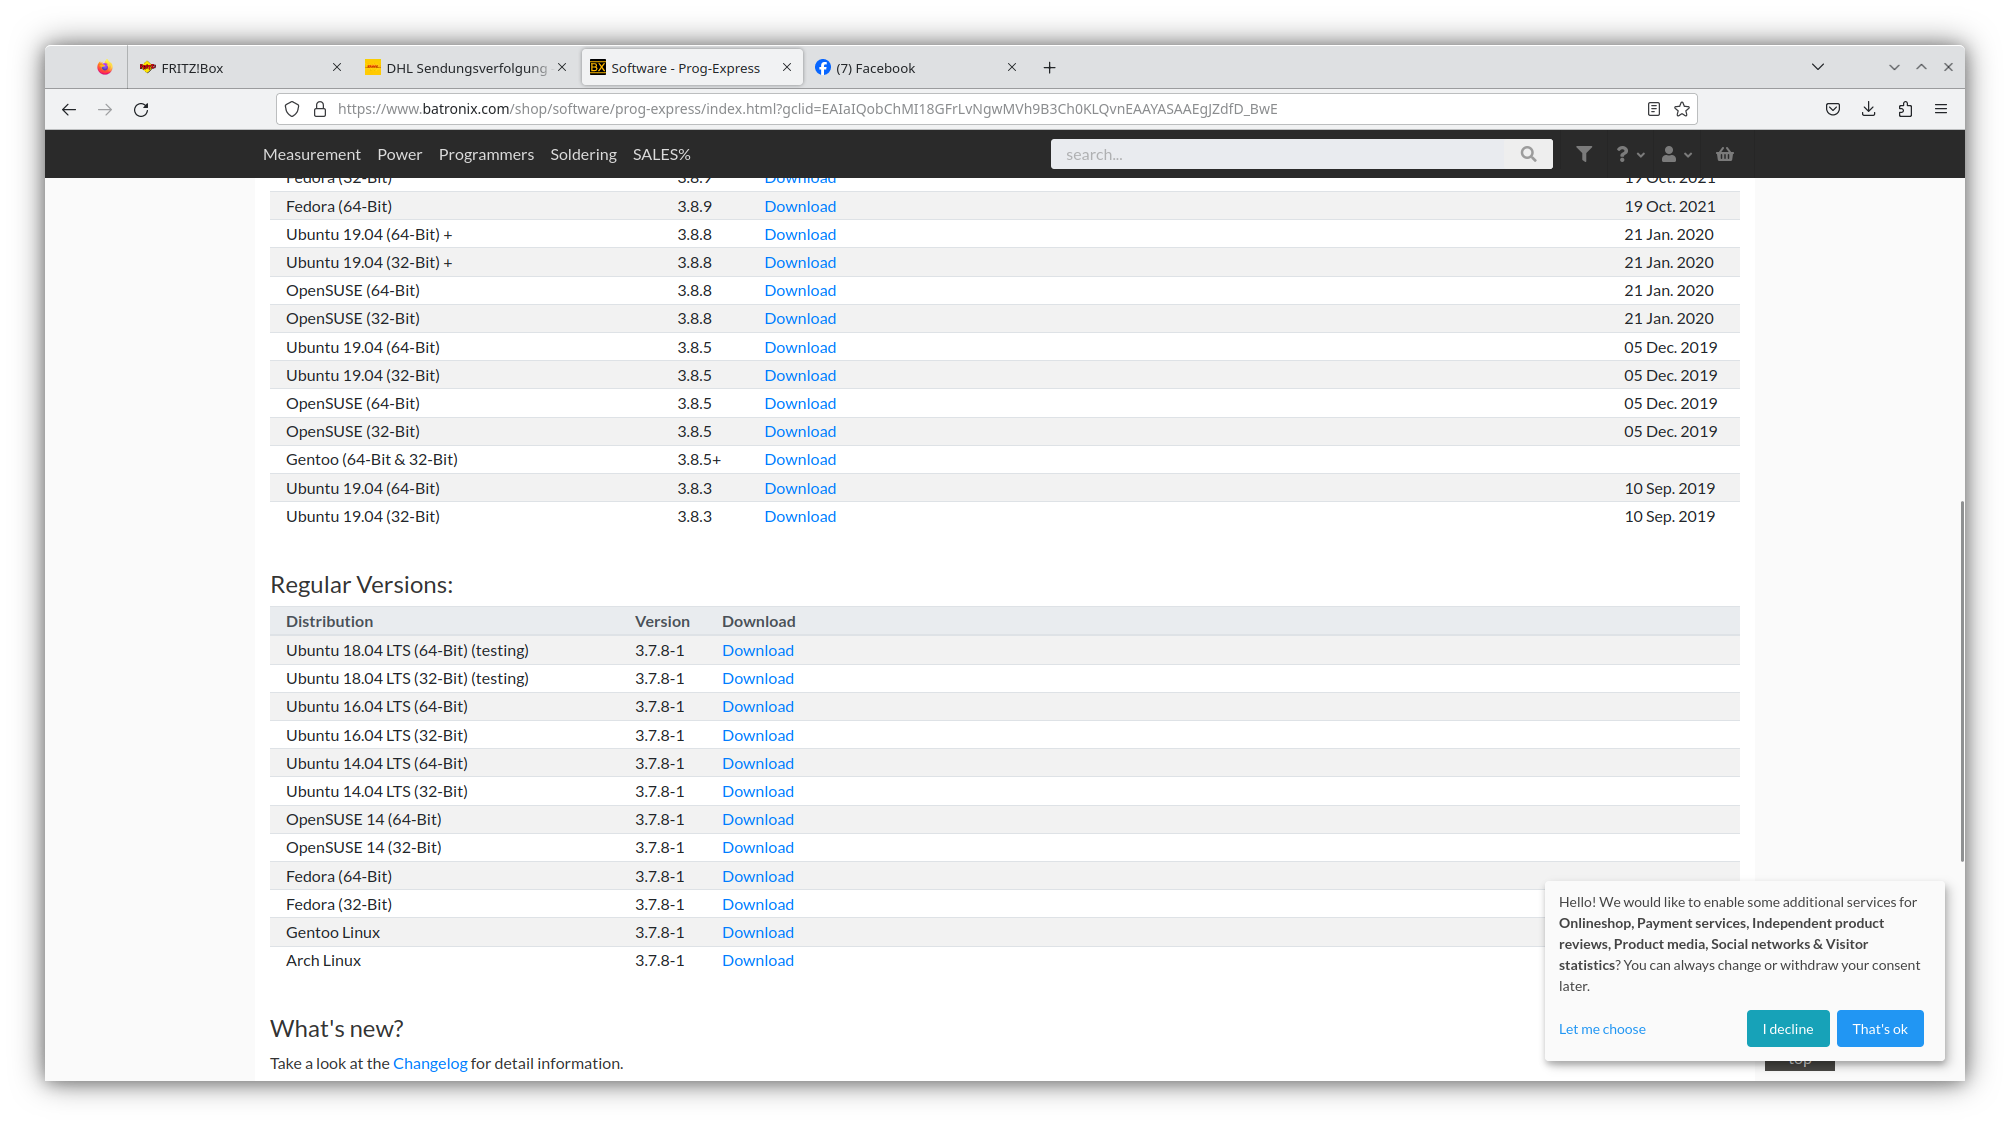Expand the user account dropdown
This screenshot has width=2010, height=1126.
coord(1676,154)
